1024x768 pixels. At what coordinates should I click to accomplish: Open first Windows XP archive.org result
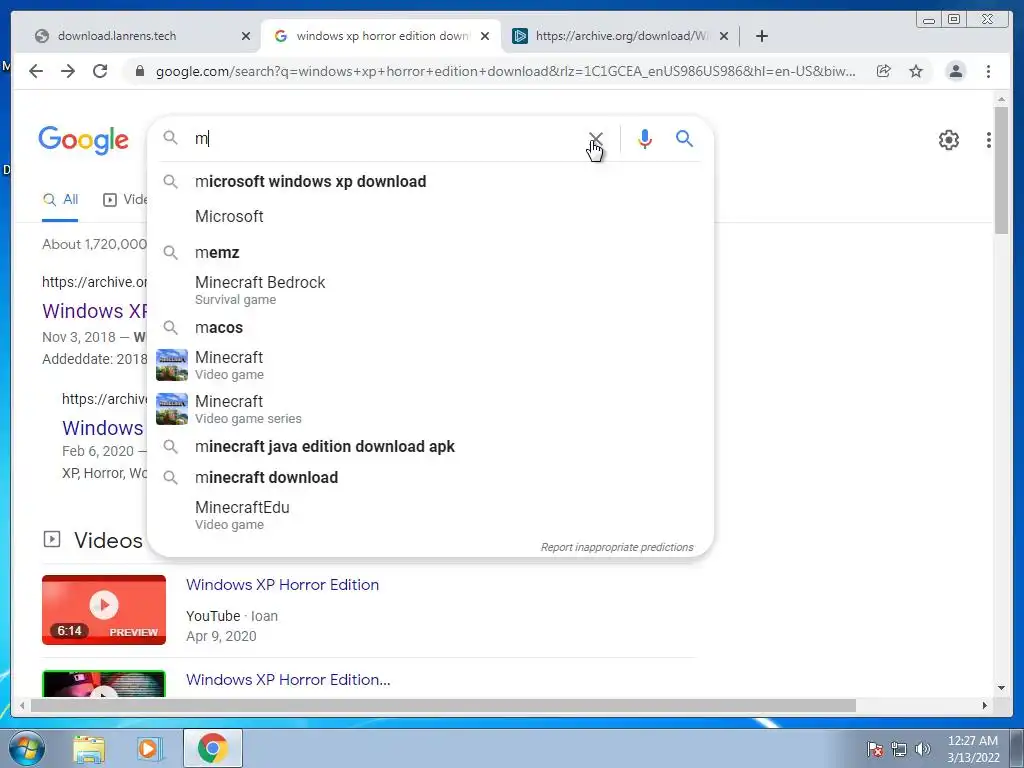coord(95,311)
